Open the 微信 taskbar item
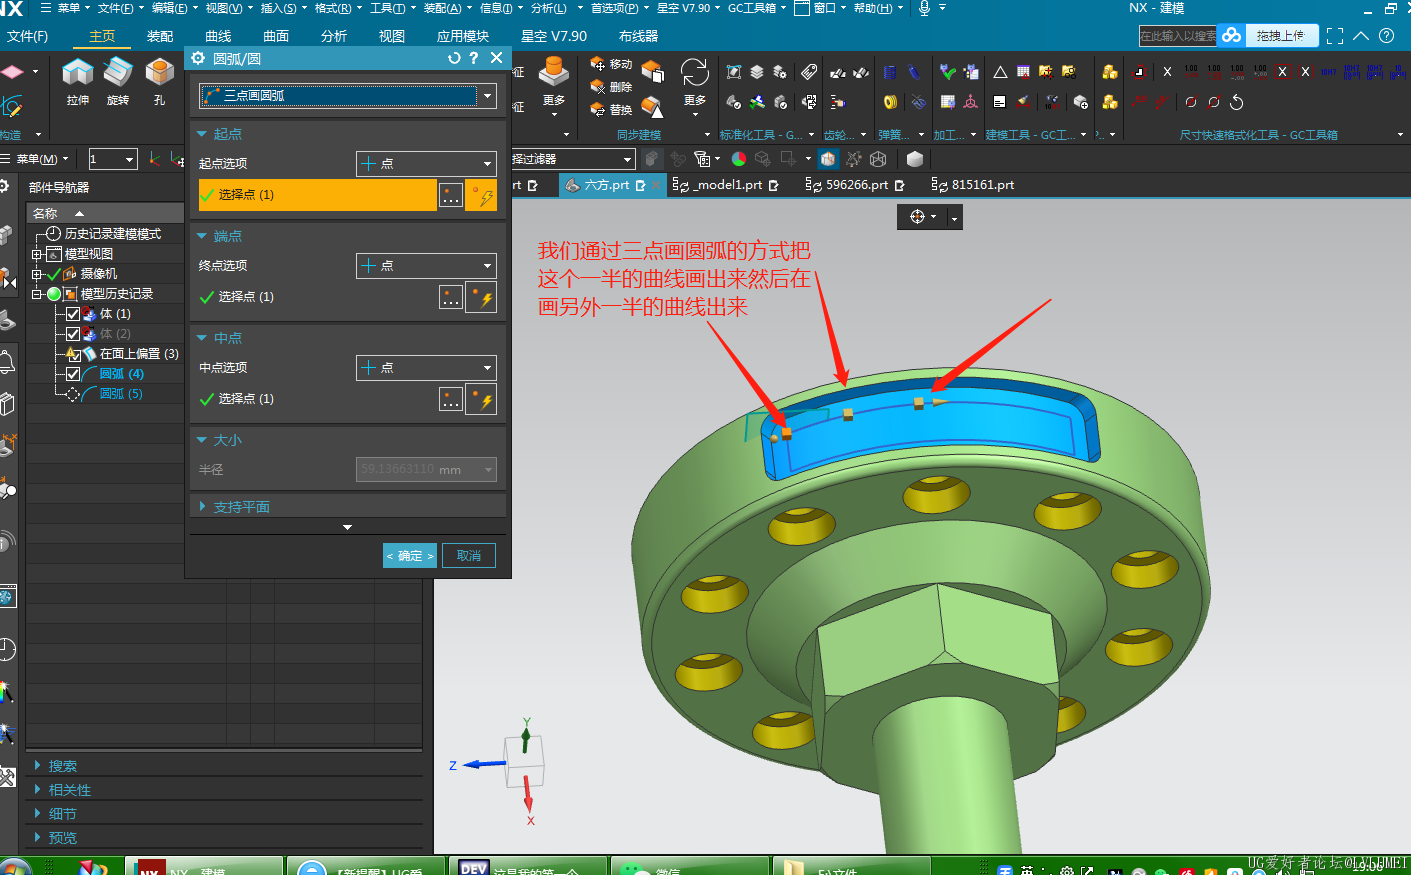Viewport: 1411px width, 875px height. 690,868
